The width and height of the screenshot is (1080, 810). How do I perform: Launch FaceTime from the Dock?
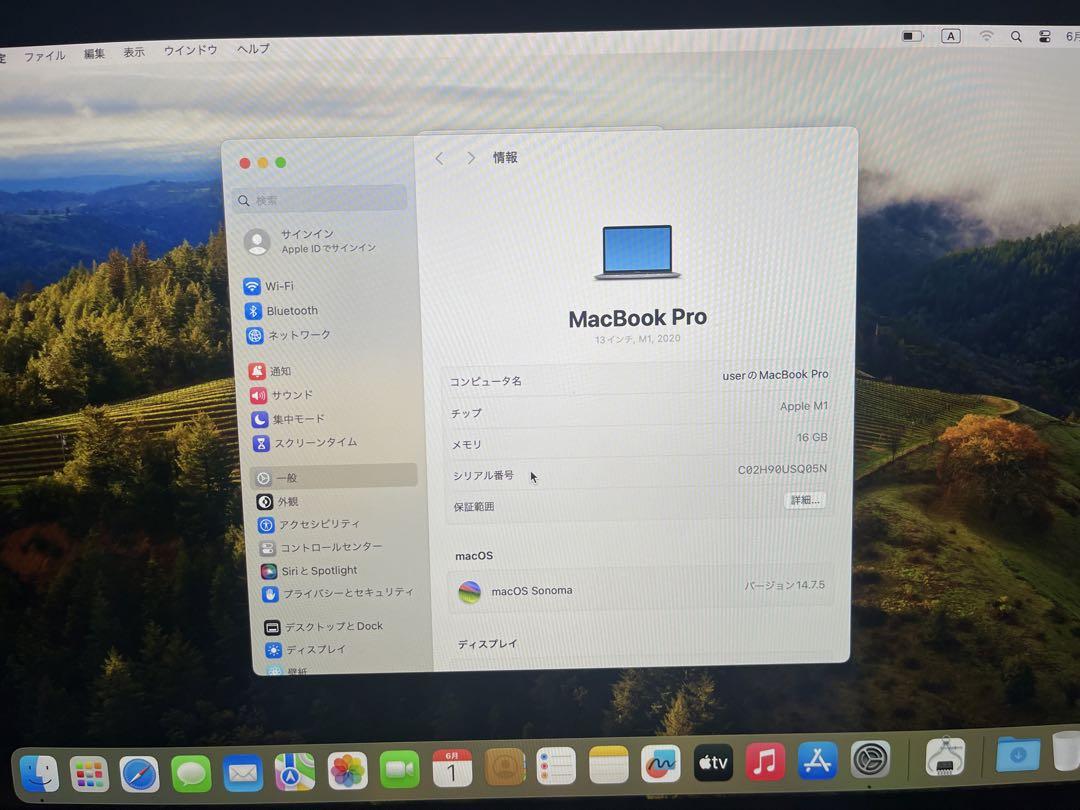click(399, 769)
